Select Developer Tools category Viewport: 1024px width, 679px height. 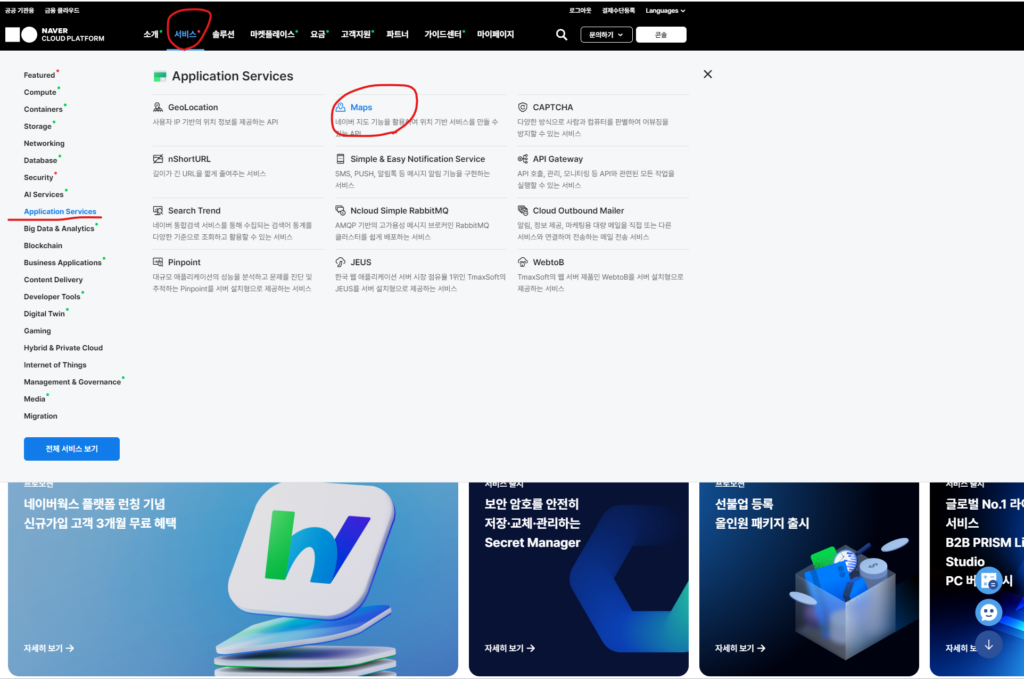(52, 296)
